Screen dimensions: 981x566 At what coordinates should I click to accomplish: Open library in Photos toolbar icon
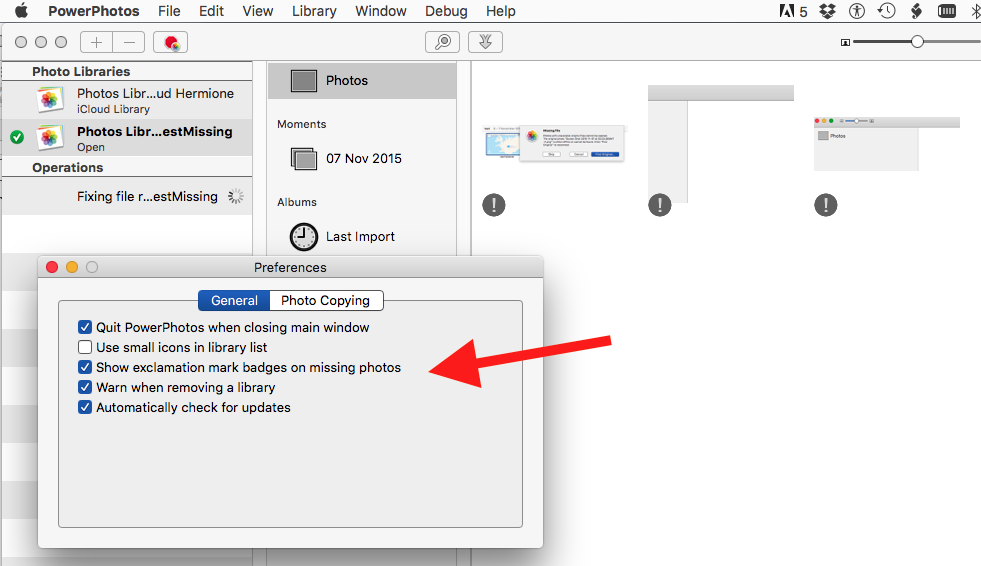tap(171, 43)
